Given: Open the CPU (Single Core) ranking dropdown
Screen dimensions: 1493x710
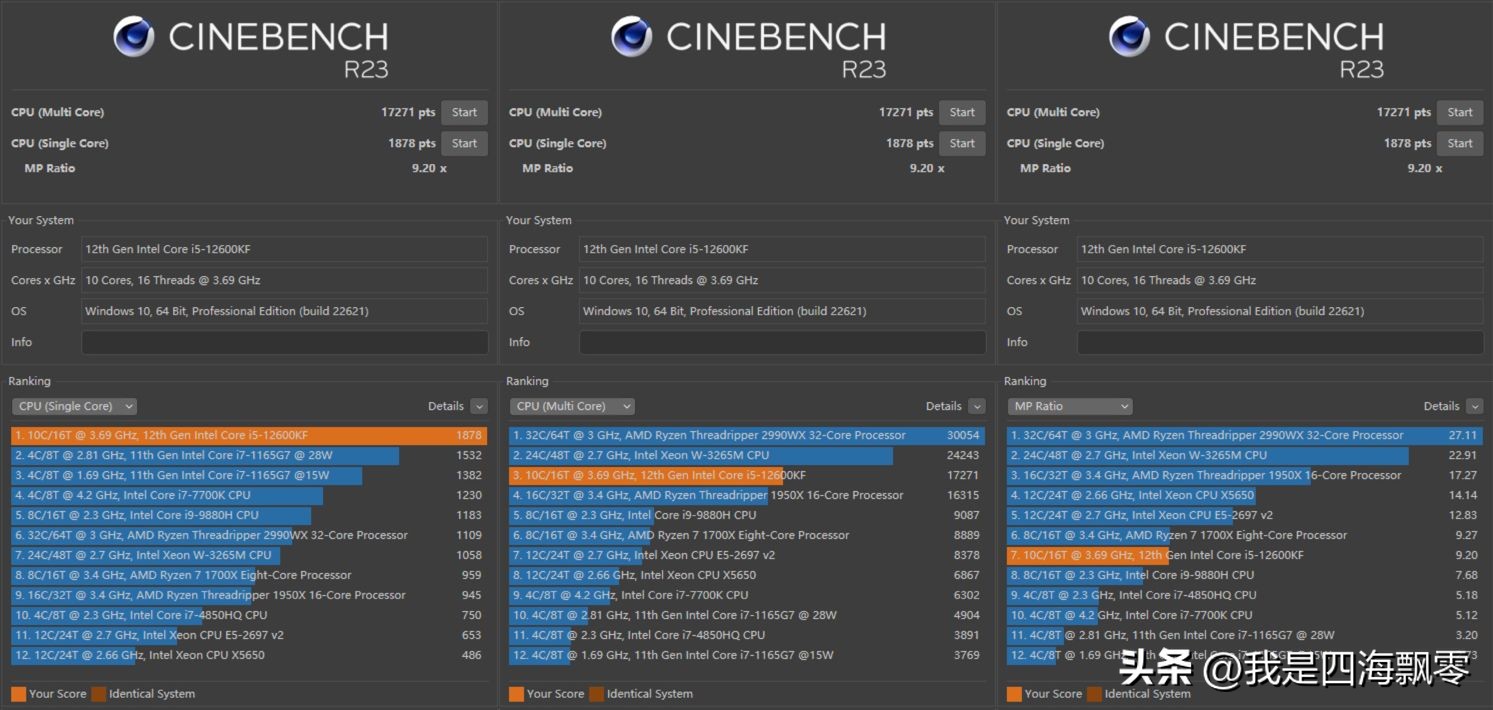Looking at the screenshot, I should [x=75, y=406].
